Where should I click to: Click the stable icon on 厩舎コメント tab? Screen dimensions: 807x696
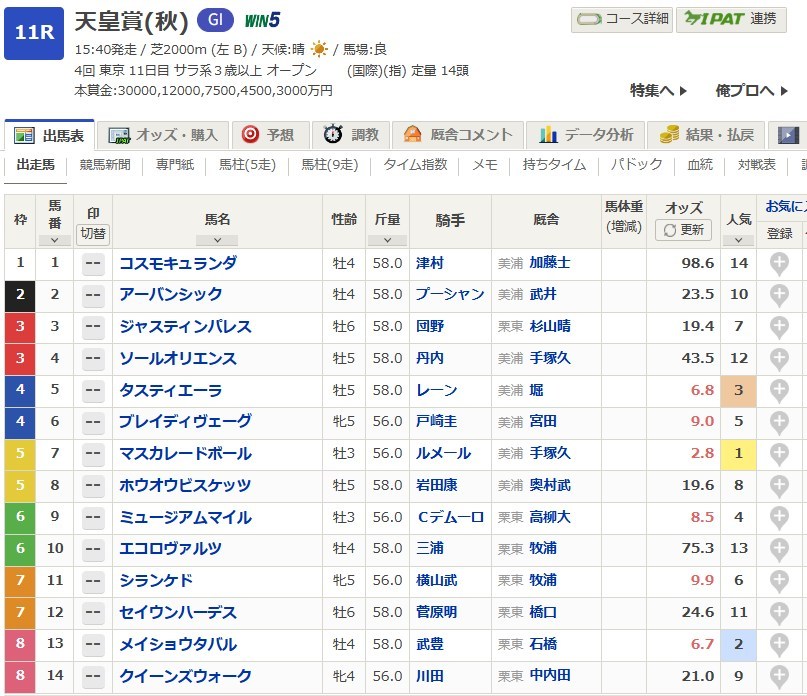[412, 135]
